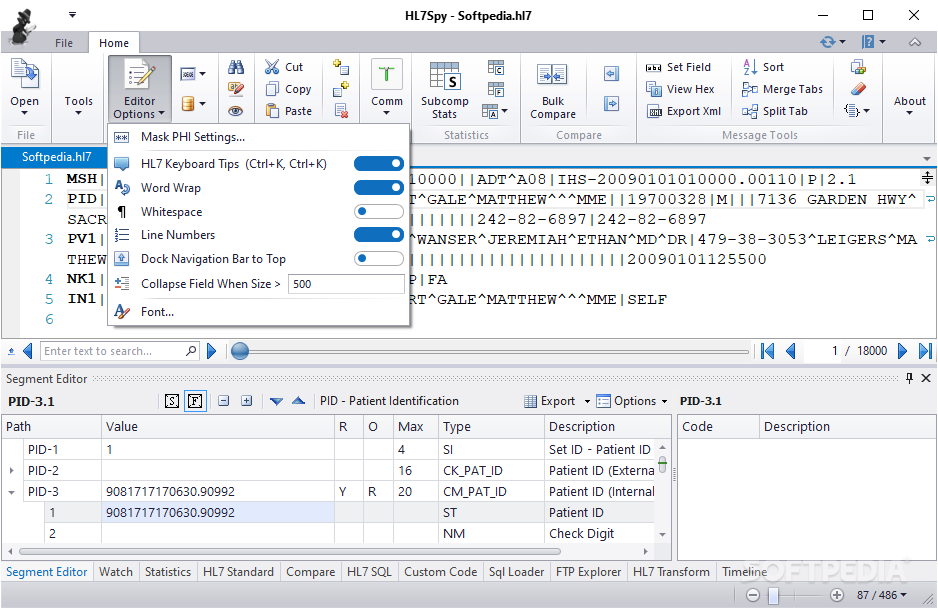Click the Set Field icon

point(653,67)
